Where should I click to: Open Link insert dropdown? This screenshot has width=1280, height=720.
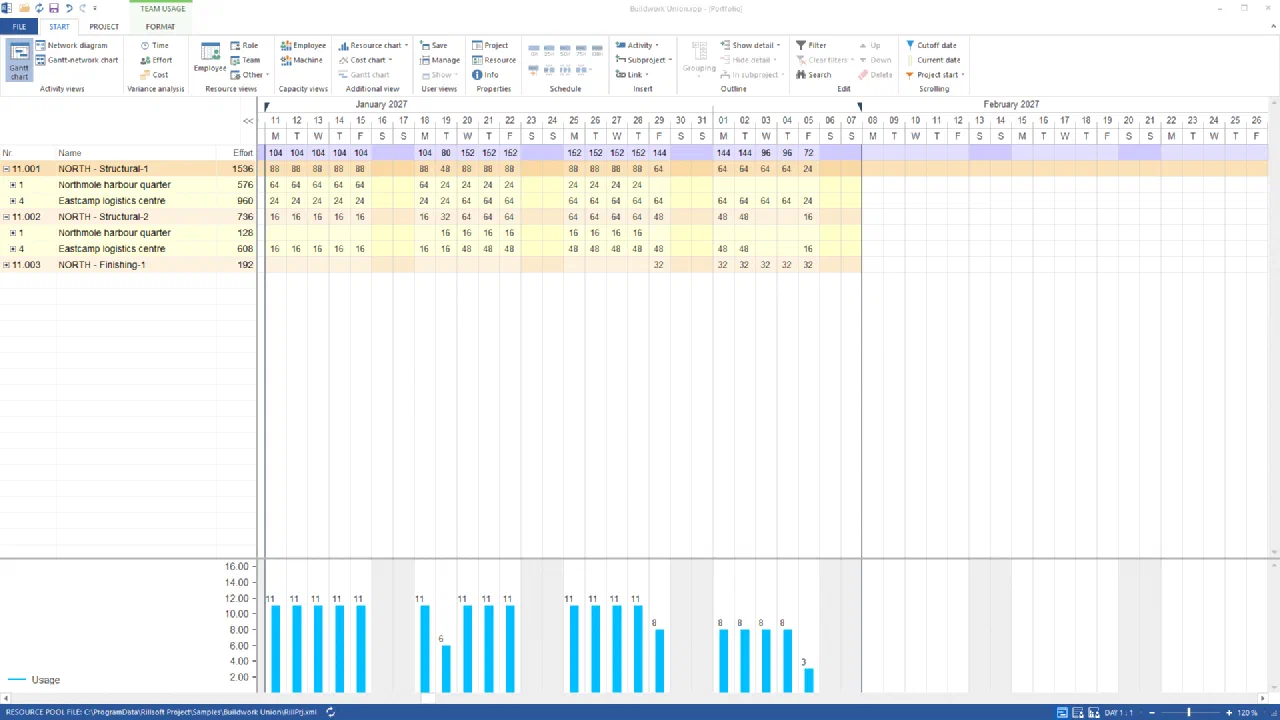631,75
